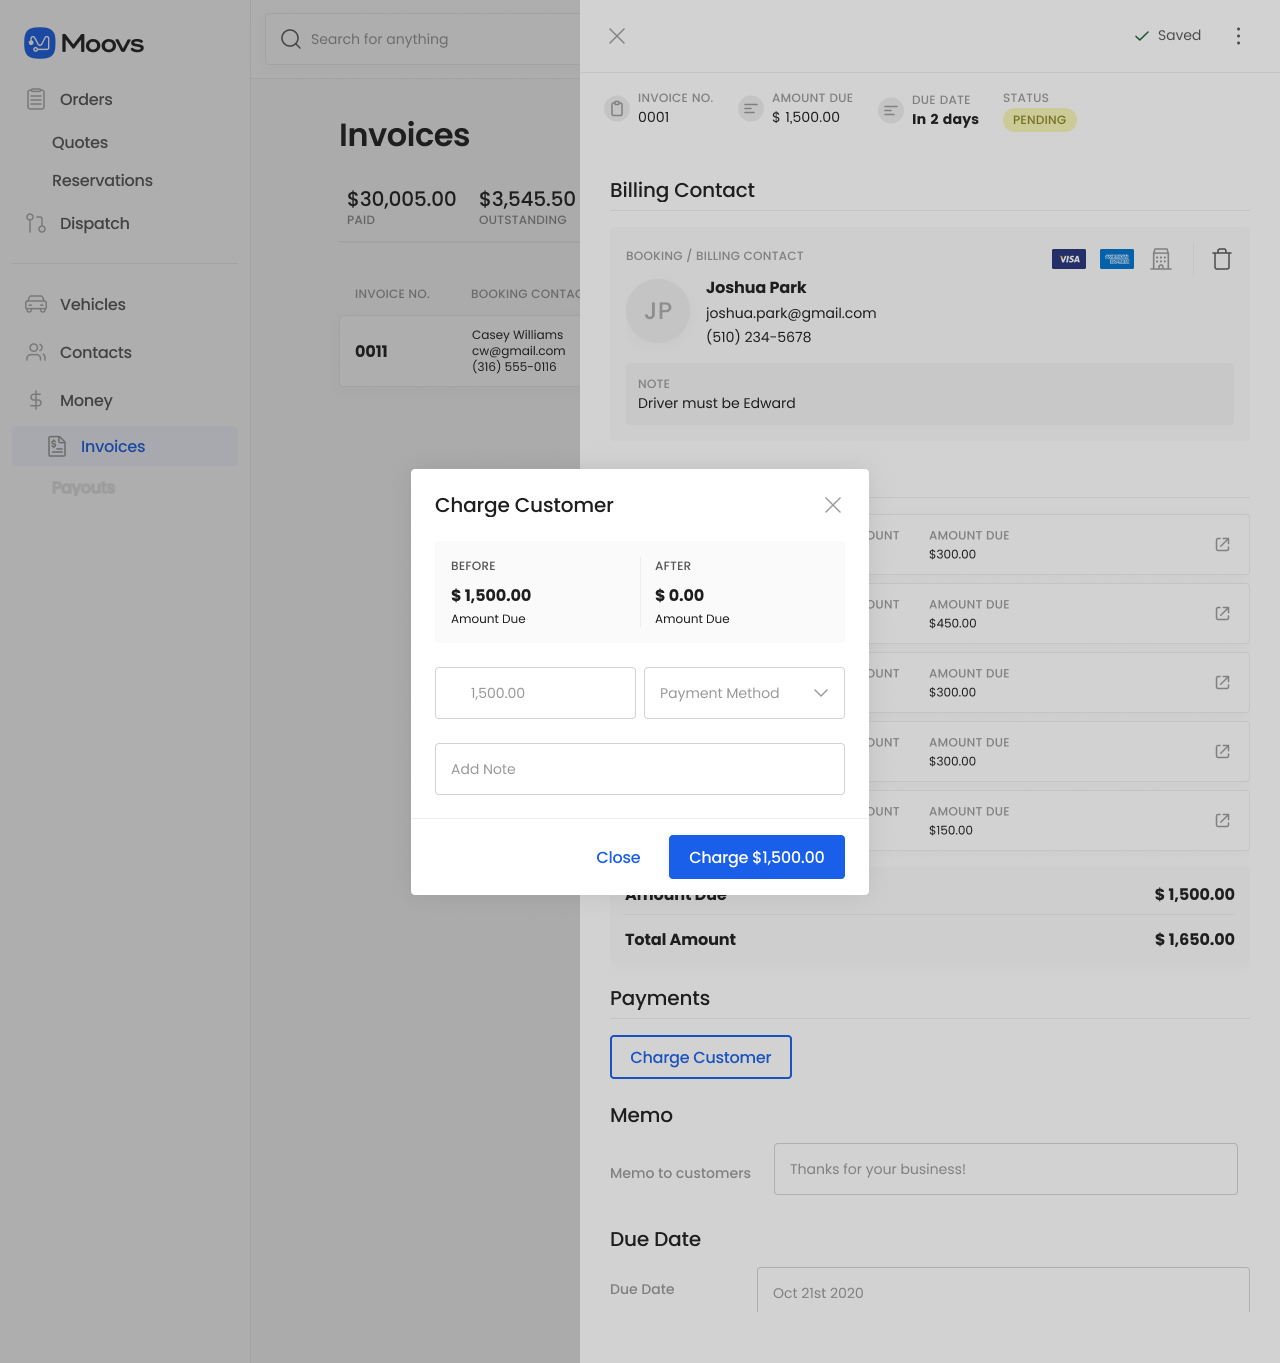Screen dimensions: 1280x1363
Task: Select the PENDING status badge
Action: [1039, 120]
